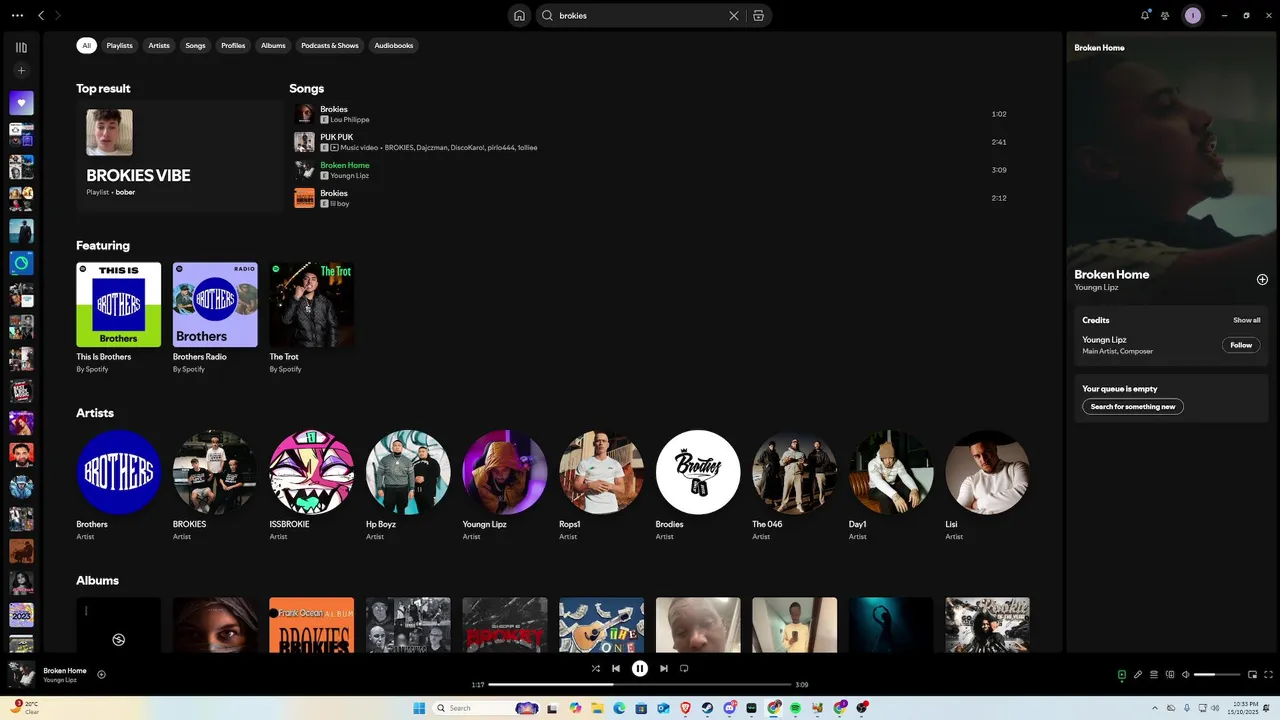Toggle Now Playing view icon
Screen dimensions: 1280x720
[1122, 674]
